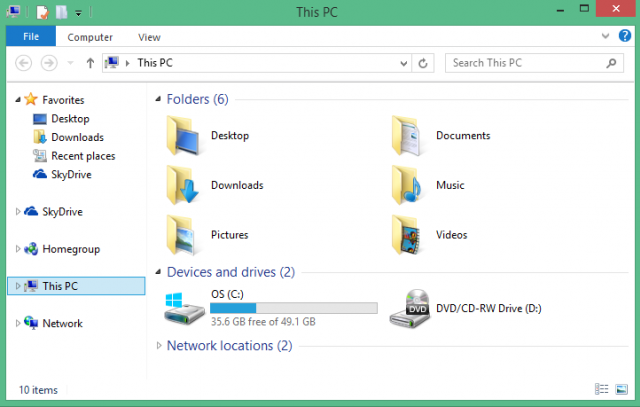Open Recent places under Favorites
Viewport: 640px width, 407px height.
pyautogui.click(x=83, y=156)
